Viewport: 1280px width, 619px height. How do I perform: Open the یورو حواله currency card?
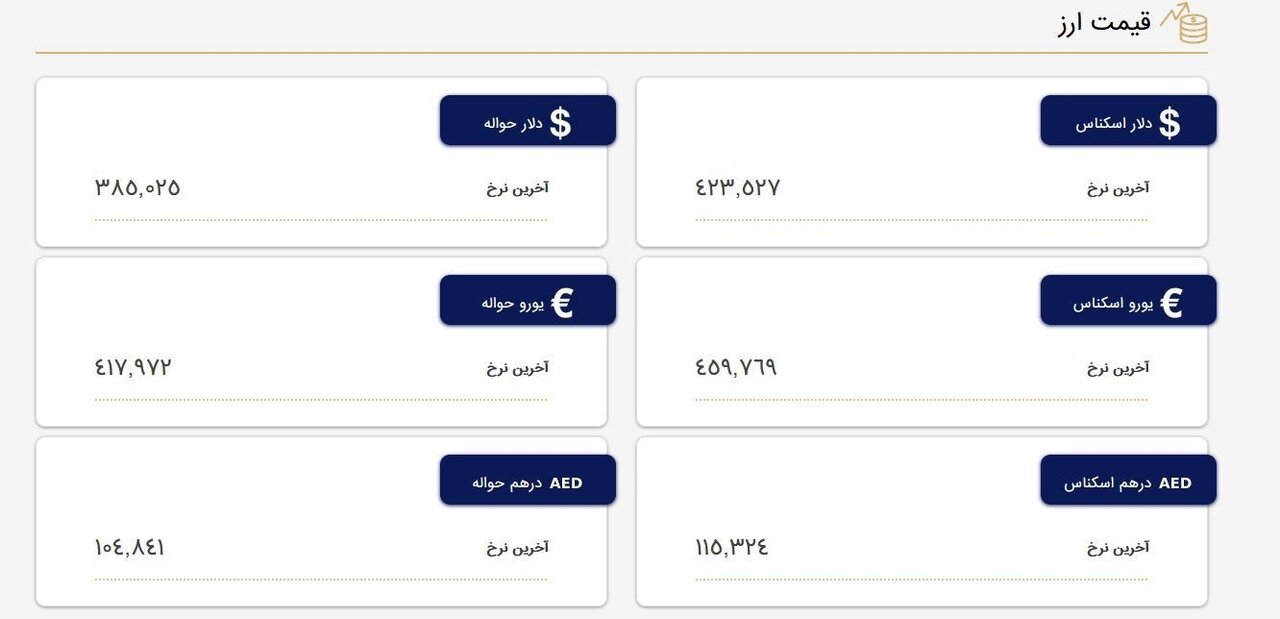(x=320, y=340)
